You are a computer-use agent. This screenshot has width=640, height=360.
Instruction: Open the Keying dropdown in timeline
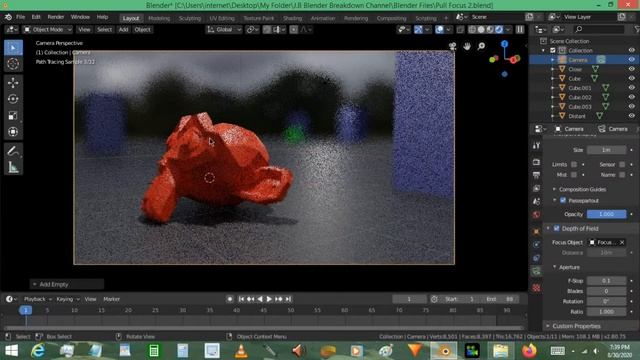(x=68, y=299)
